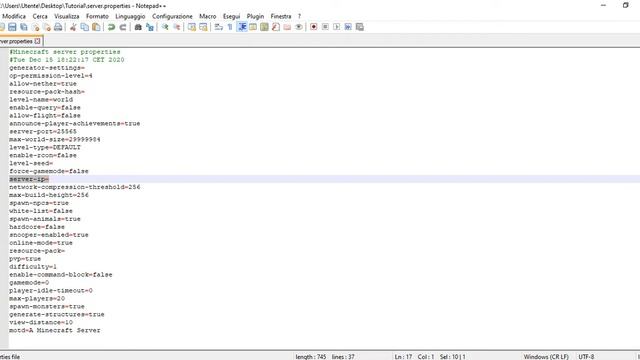Open the Modifica menu
Viewport: 640px width, 360px height.
(14, 16)
